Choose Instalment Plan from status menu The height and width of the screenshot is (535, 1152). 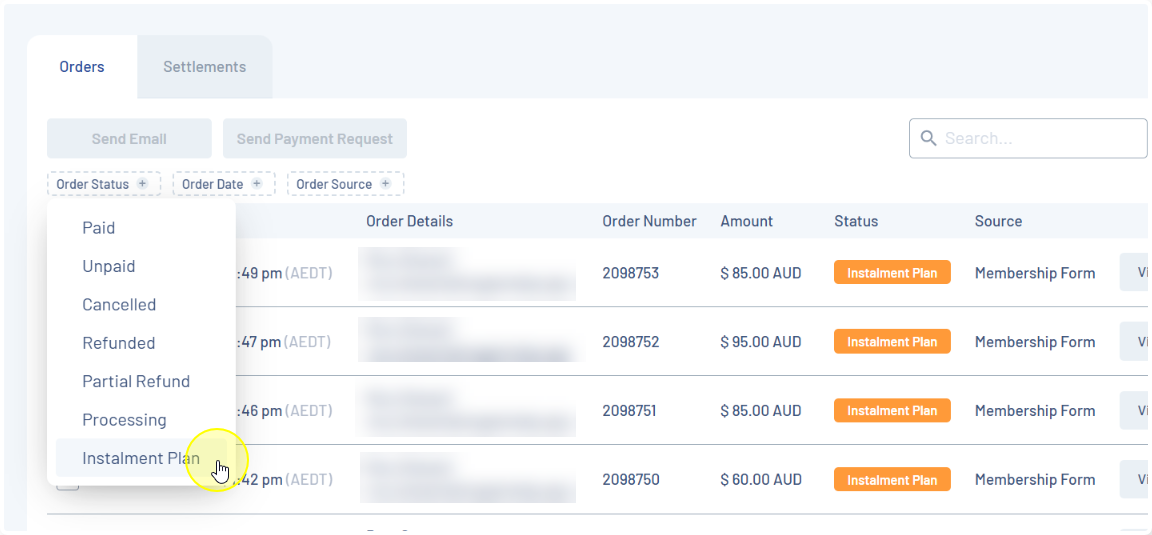click(141, 459)
